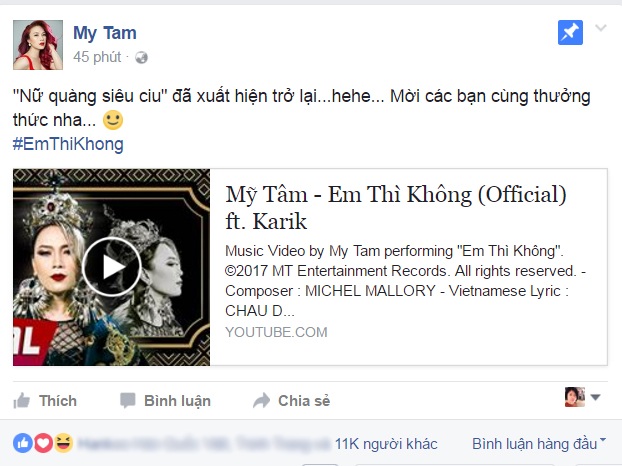Open the post options chevron menu

pyautogui.click(x=601, y=28)
